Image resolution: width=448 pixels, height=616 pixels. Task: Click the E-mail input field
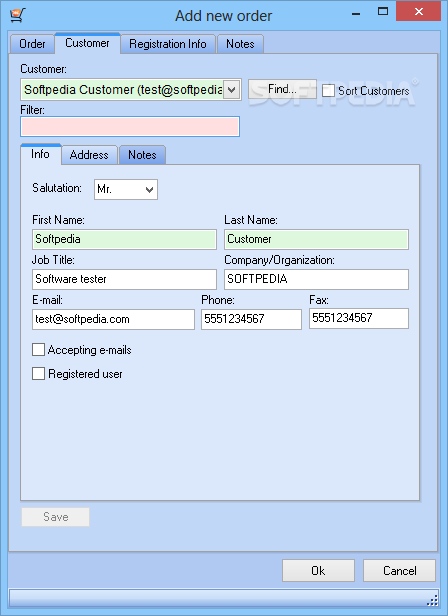[x=113, y=319]
